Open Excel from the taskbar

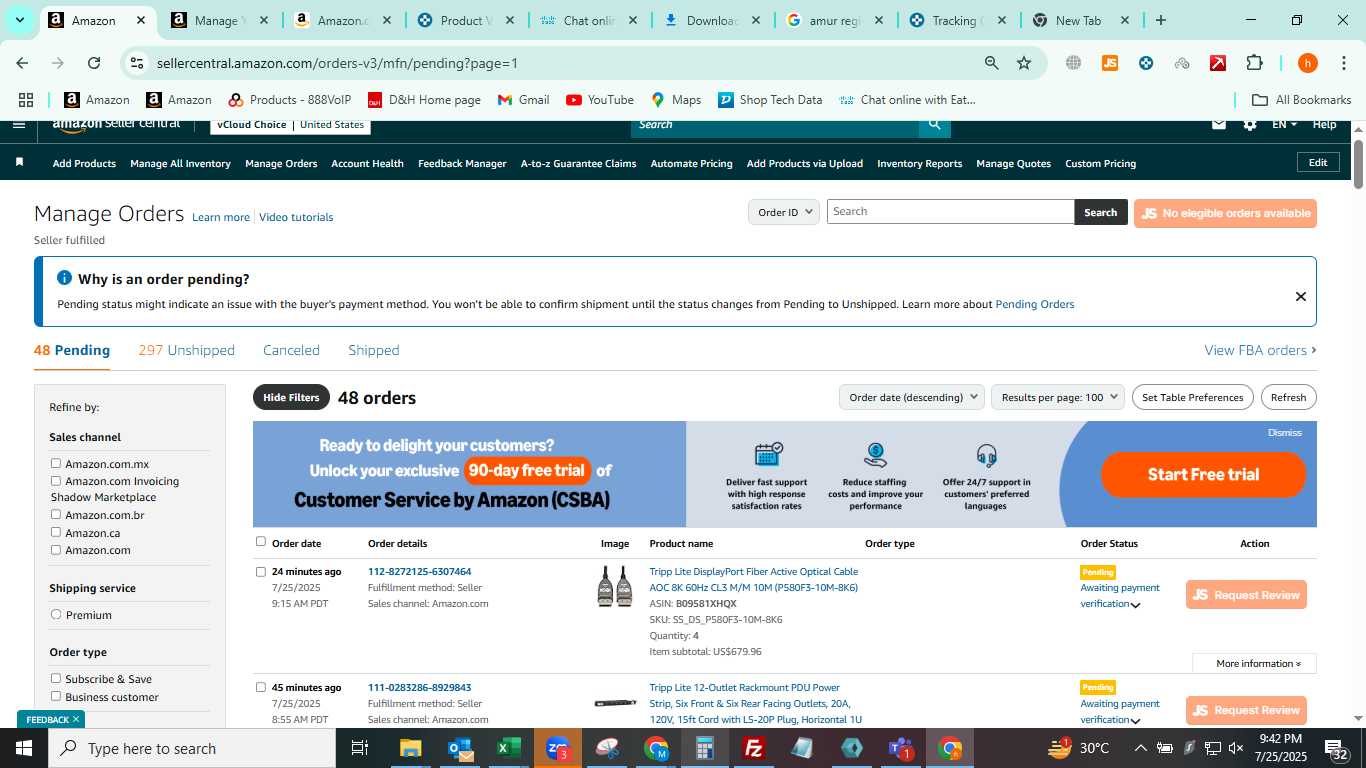[509, 748]
